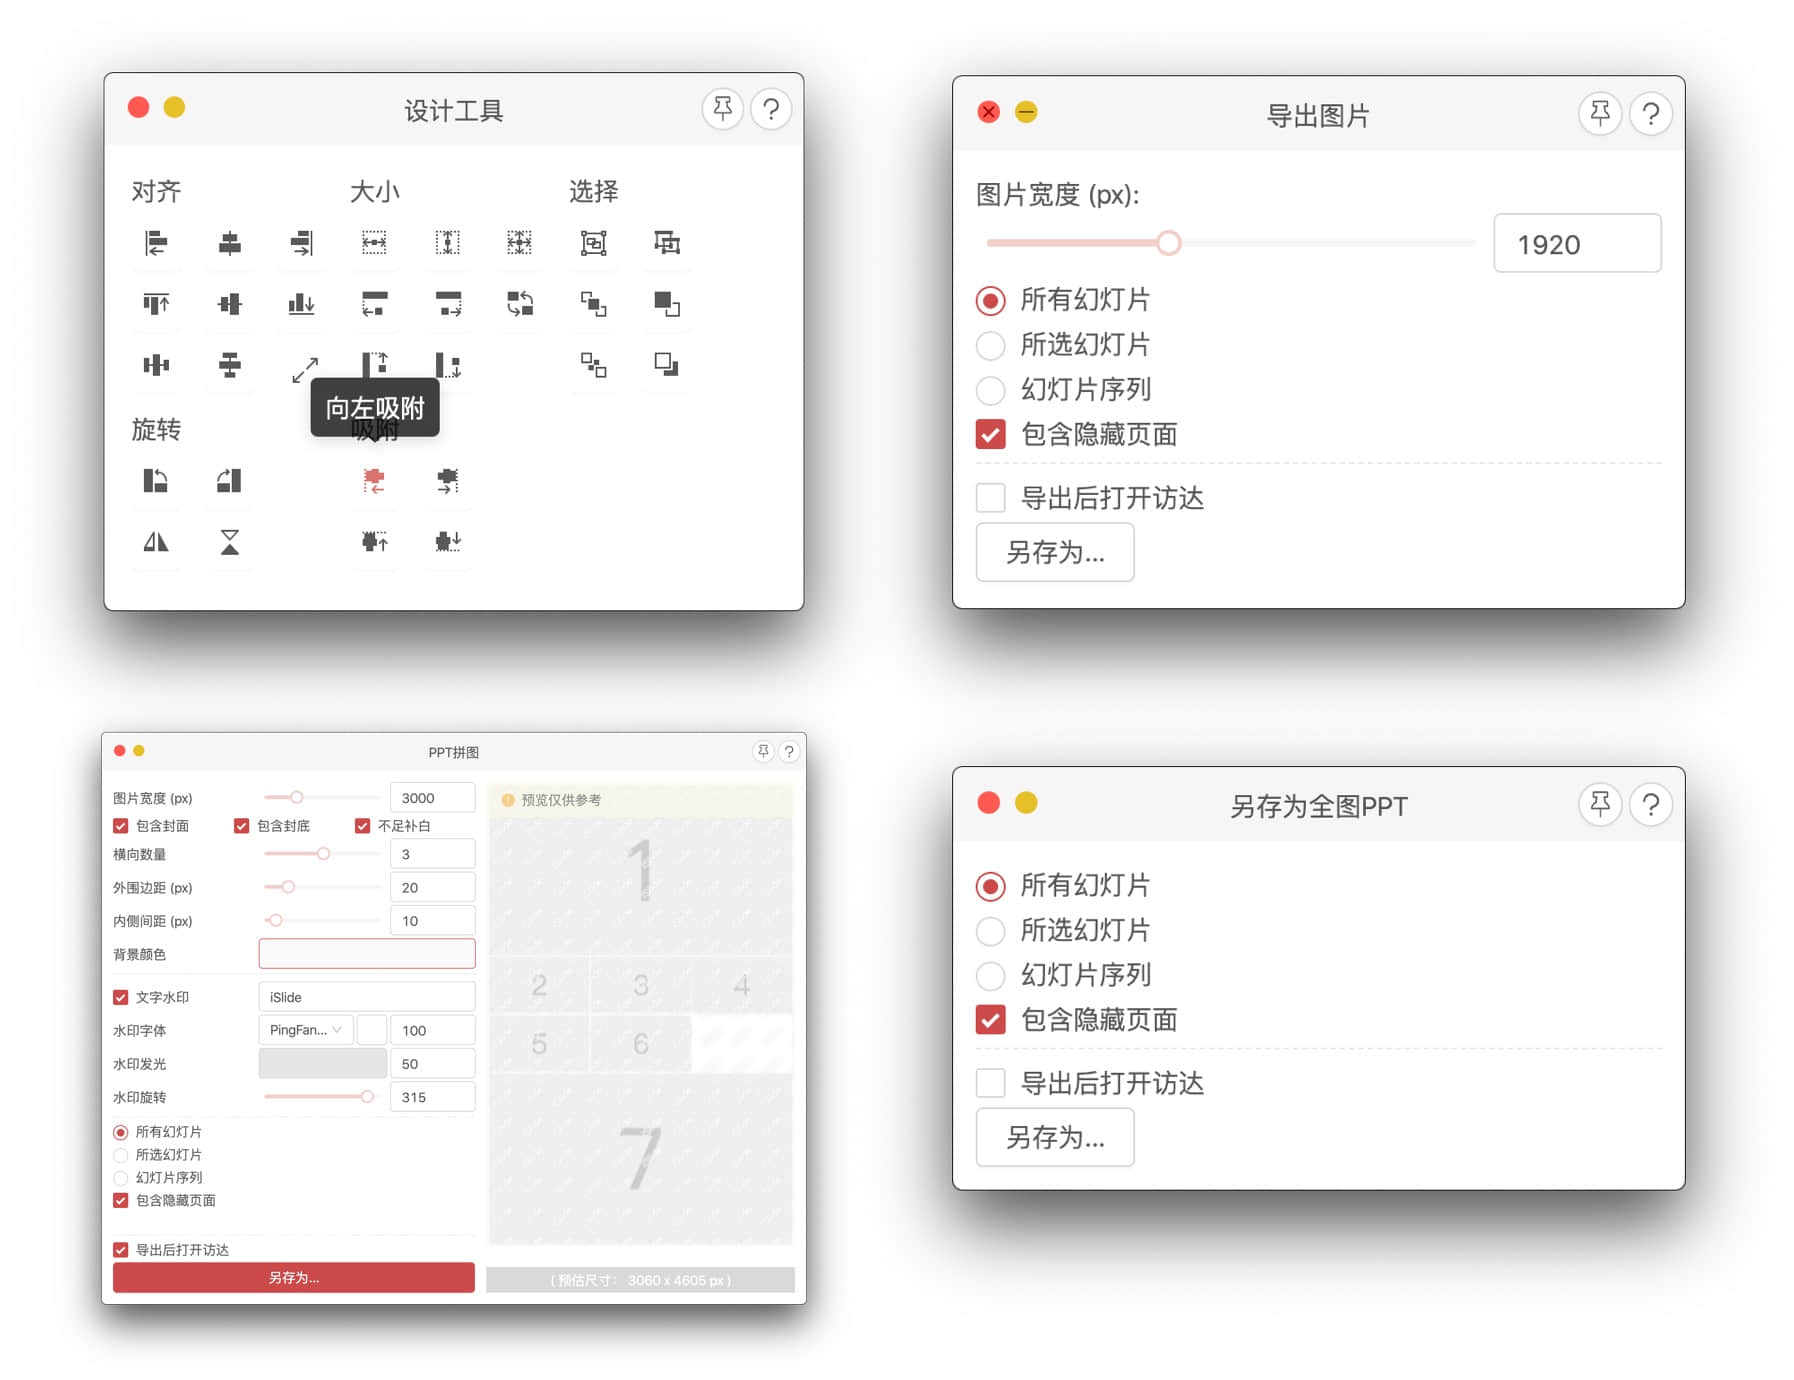
Task: Pin the 导出图片 window with pin icon
Action: click(x=1599, y=114)
